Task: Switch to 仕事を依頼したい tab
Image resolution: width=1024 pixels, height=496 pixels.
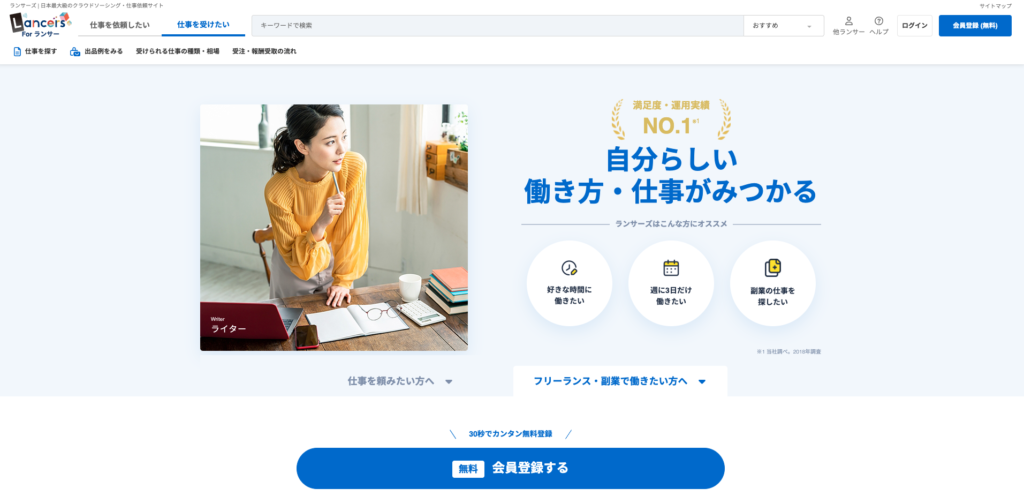Action: 120,25
